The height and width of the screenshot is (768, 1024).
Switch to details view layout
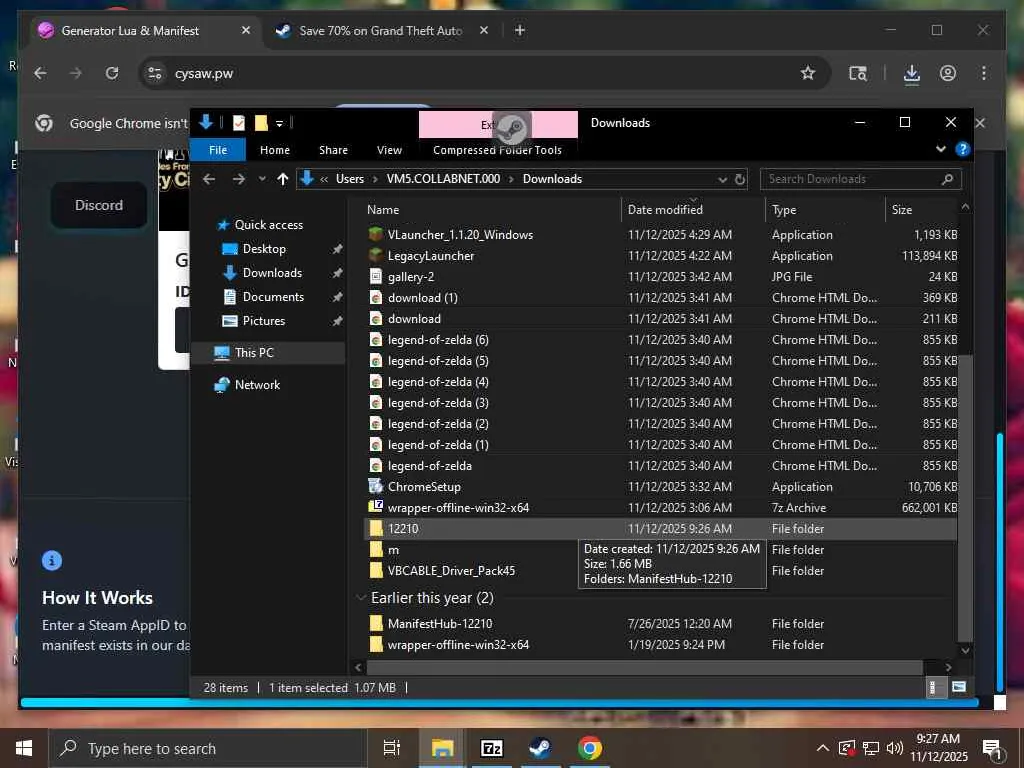pyautogui.click(x=935, y=687)
